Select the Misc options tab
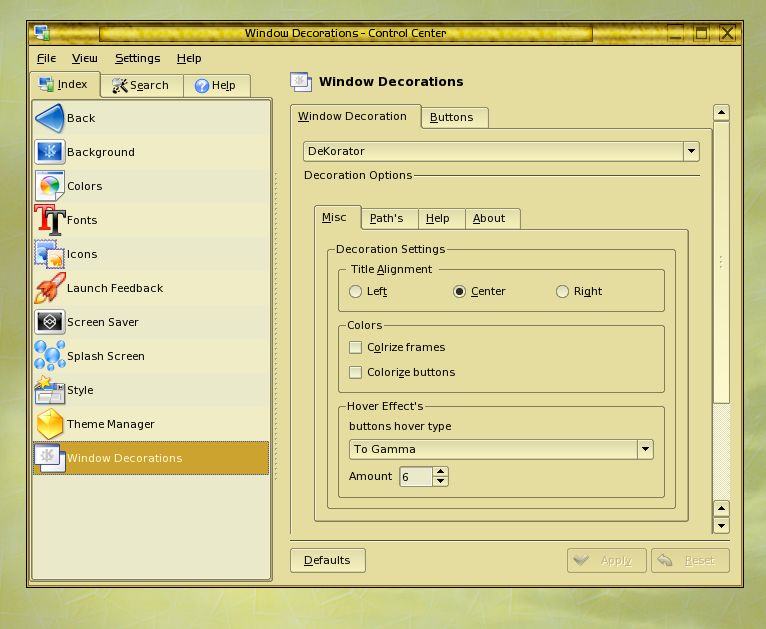This screenshot has width=766, height=629. coord(338,218)
